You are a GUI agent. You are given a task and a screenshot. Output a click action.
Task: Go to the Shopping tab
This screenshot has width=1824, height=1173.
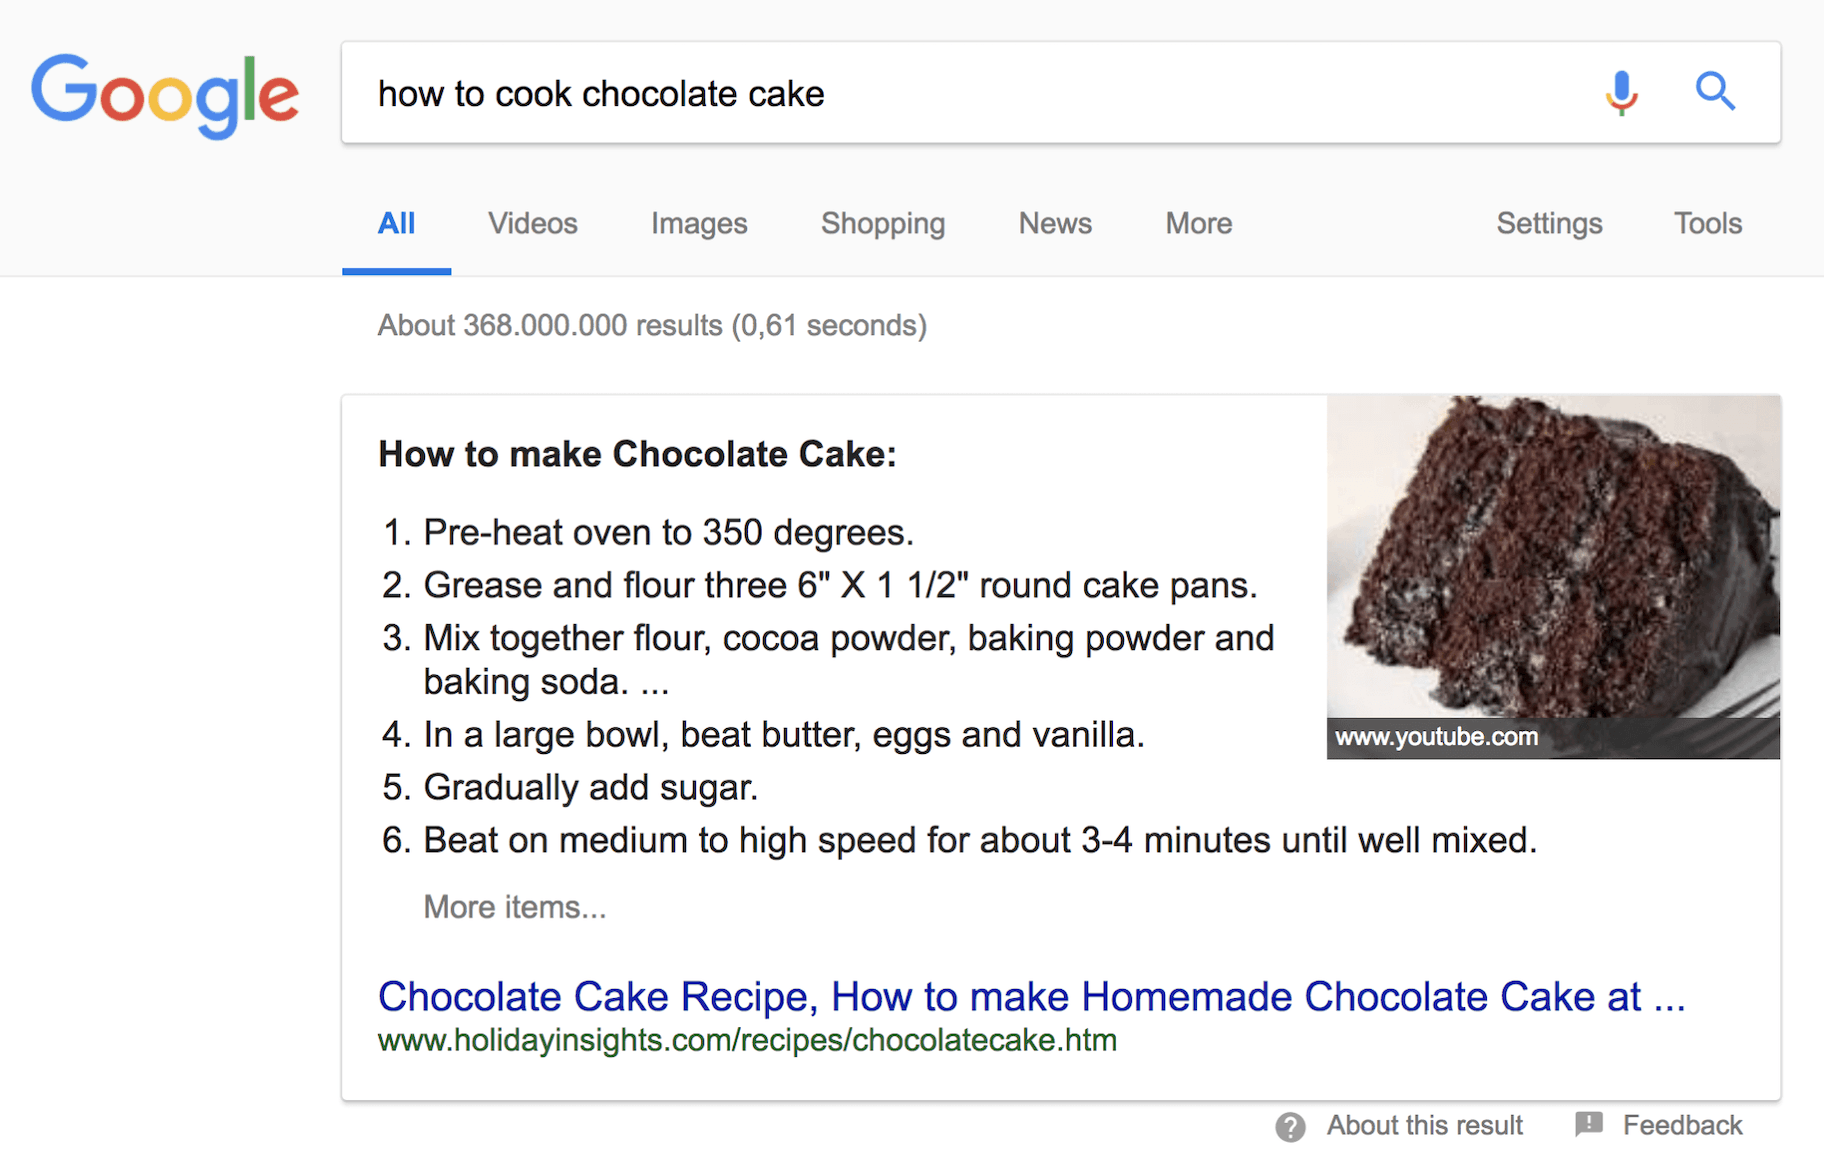pos(882,223)
